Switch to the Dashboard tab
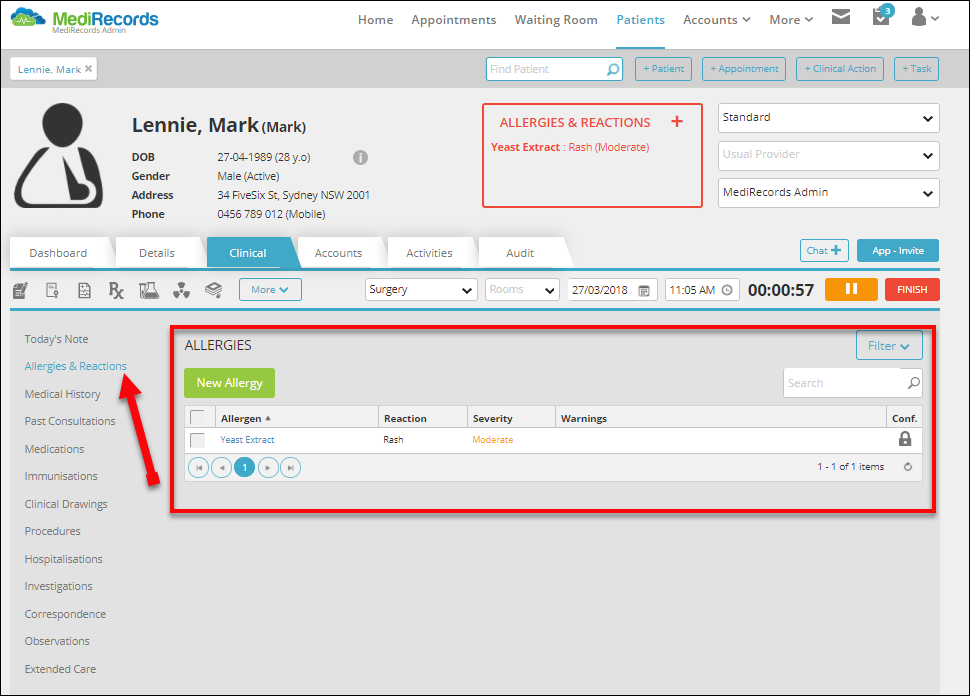 point(58,252)
